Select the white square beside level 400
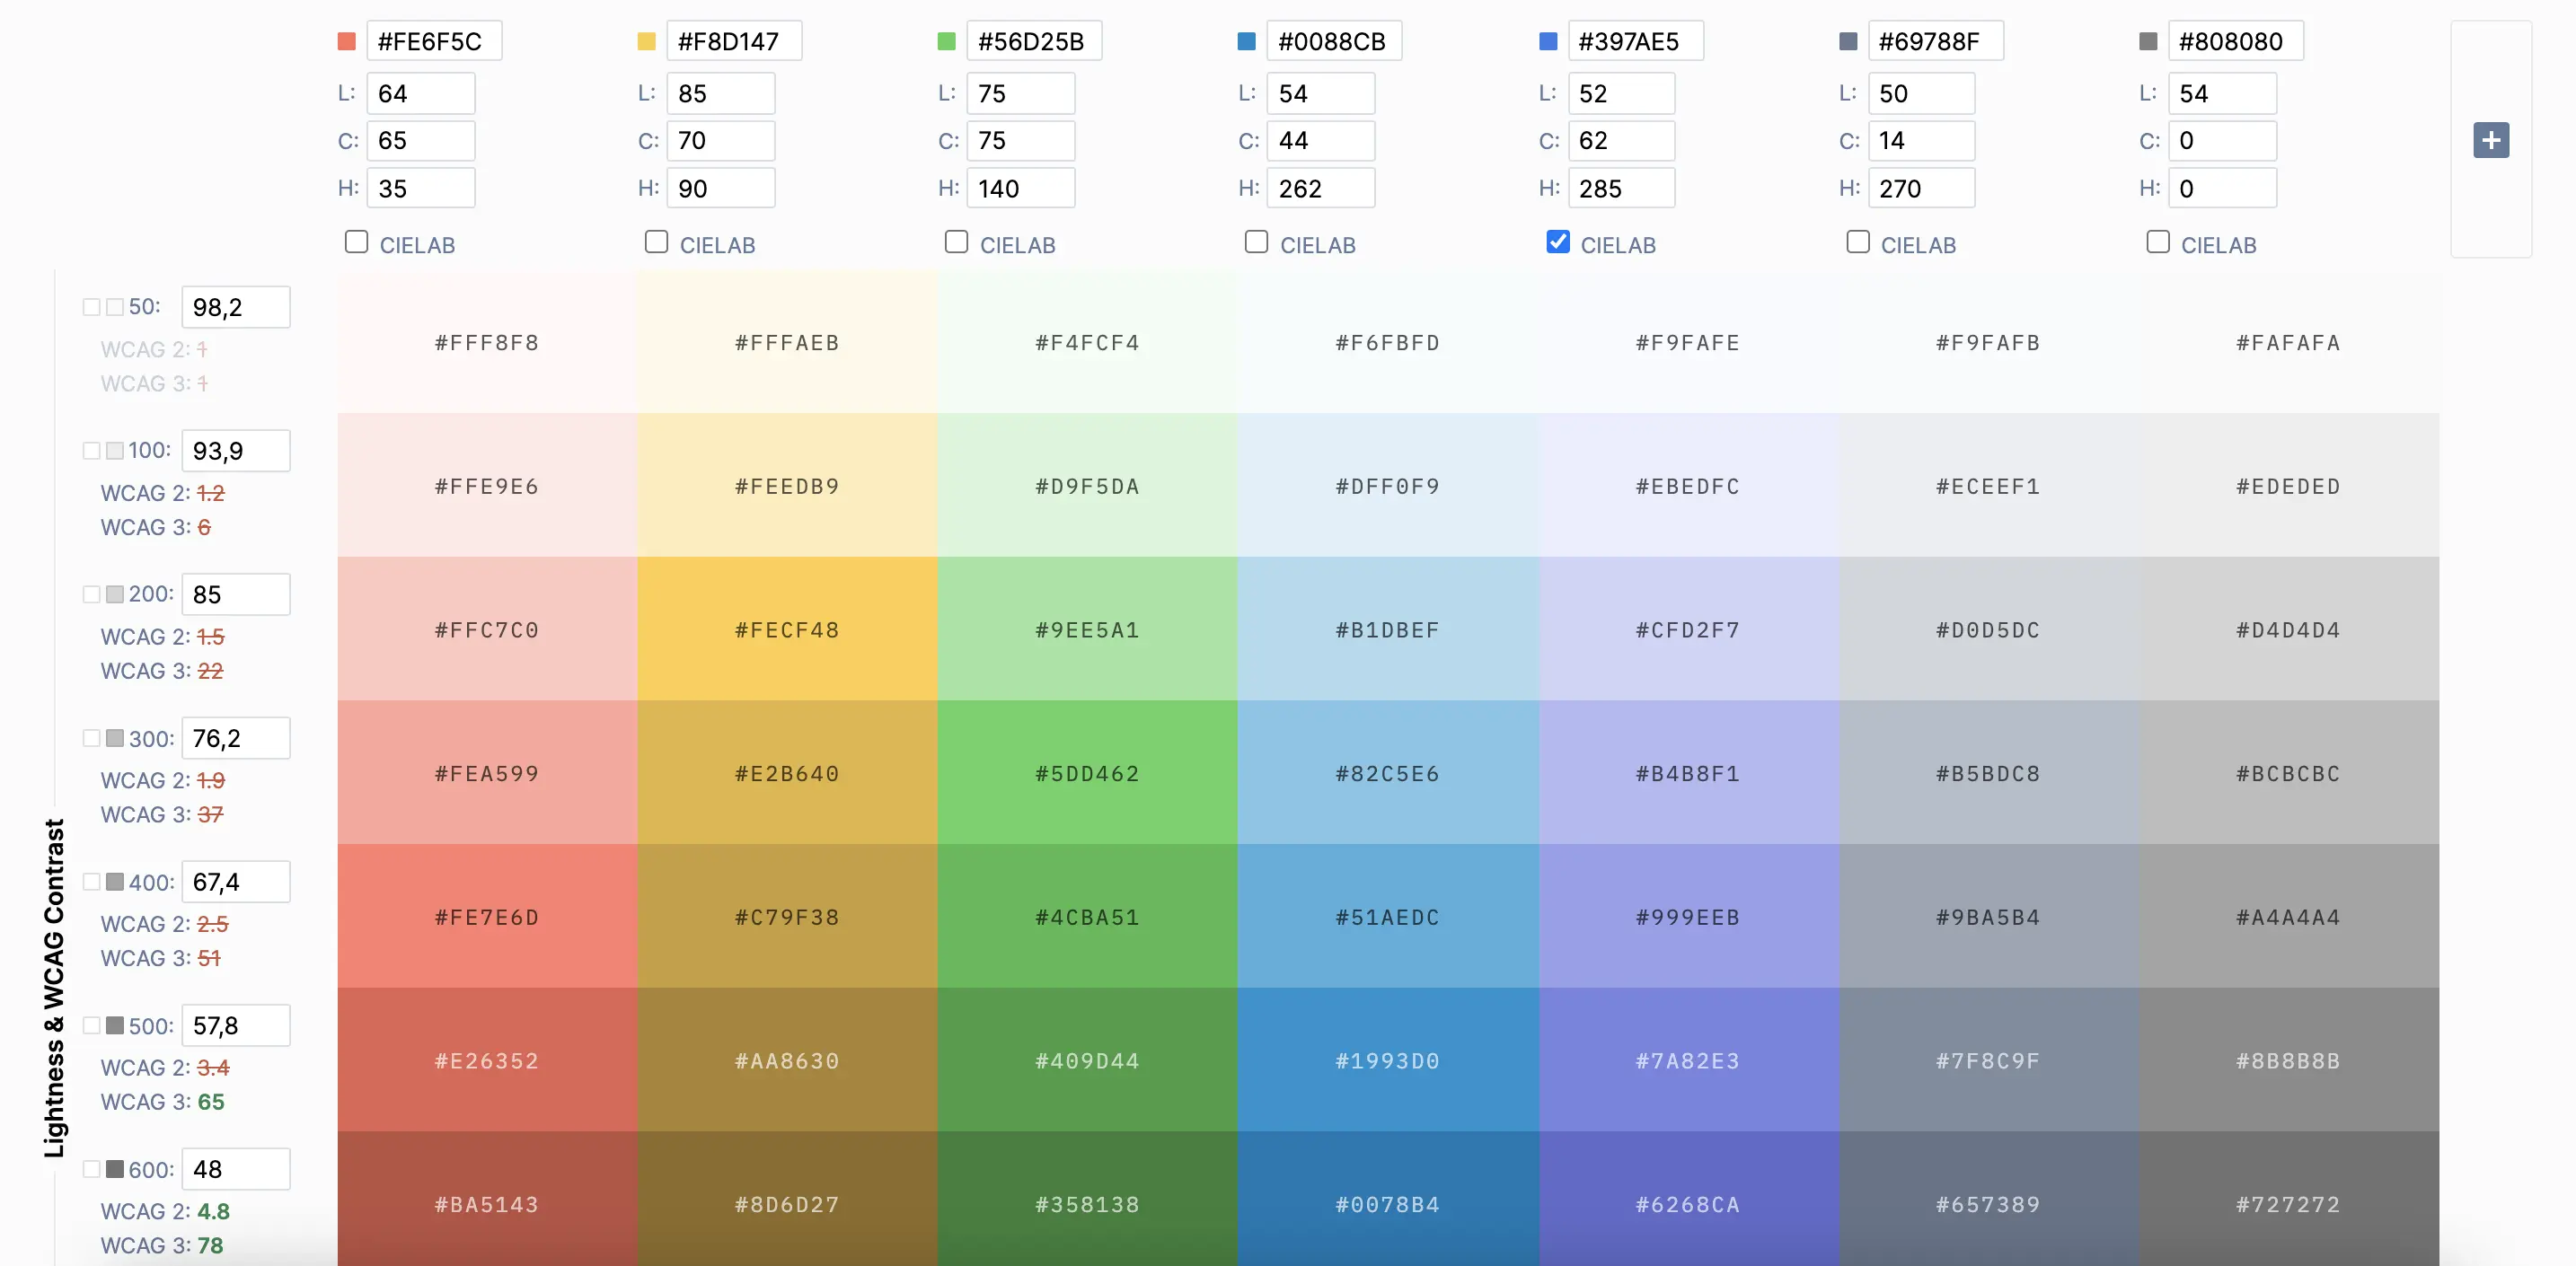2576x1266 pixels. (91, 882)
